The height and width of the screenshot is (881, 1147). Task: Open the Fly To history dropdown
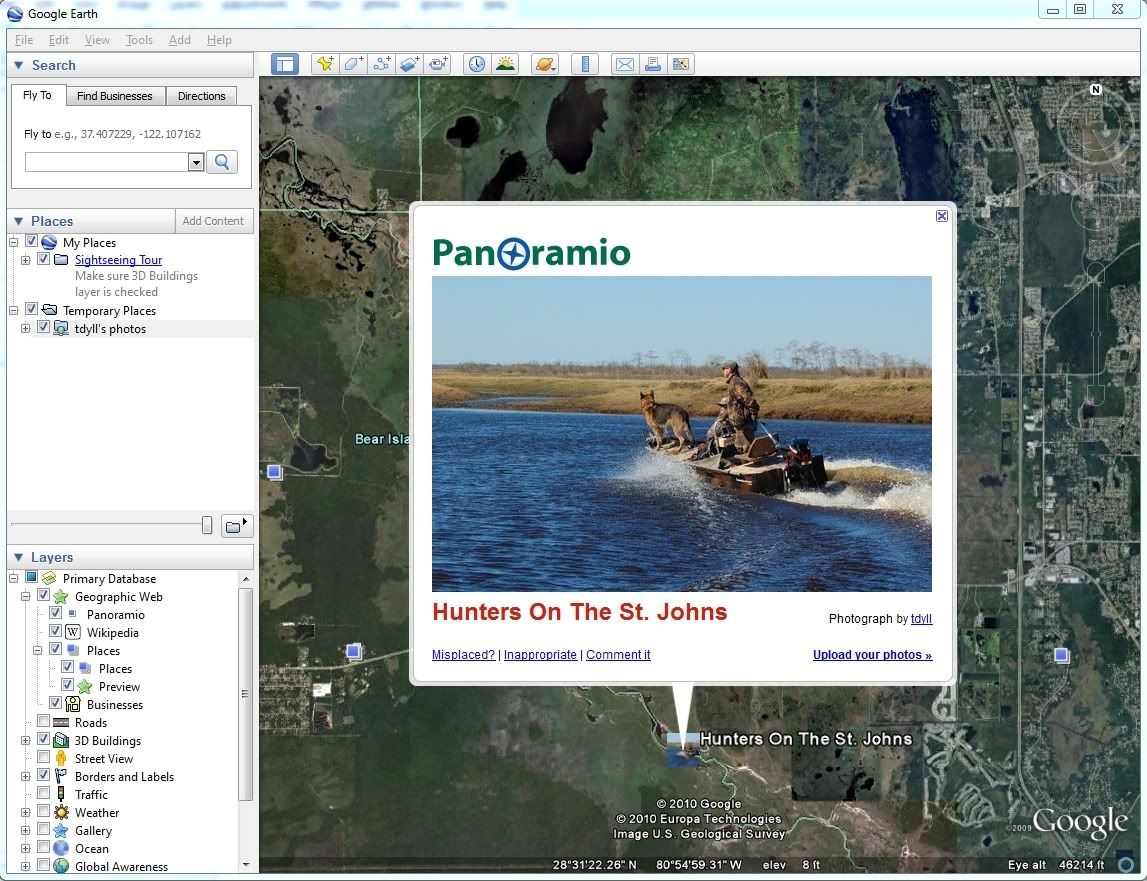195,162
